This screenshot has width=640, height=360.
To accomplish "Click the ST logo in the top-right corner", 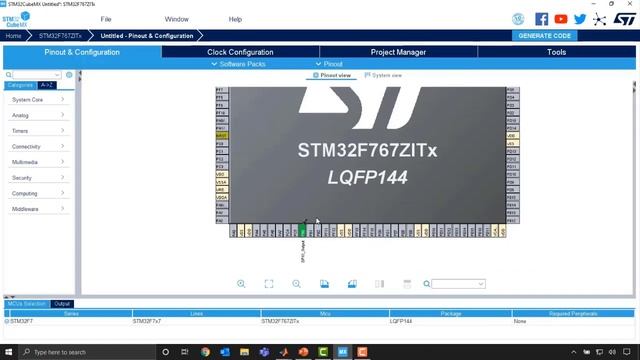I will click(624, 19).
